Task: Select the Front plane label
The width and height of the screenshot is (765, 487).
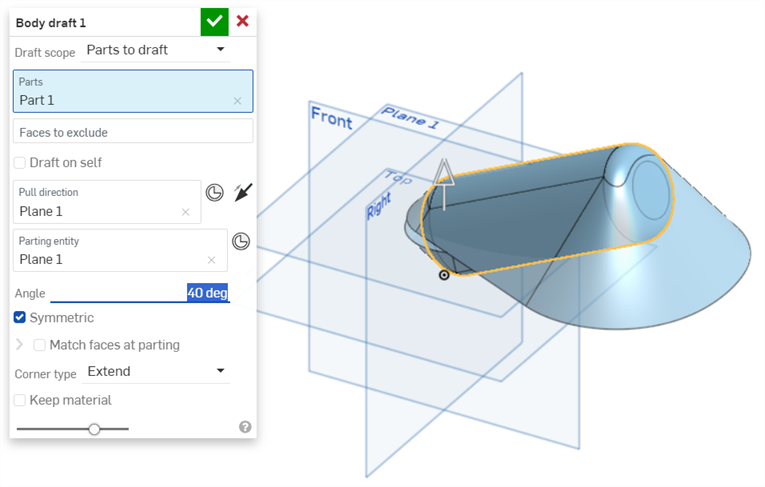Action: click(x=332, y=118)
